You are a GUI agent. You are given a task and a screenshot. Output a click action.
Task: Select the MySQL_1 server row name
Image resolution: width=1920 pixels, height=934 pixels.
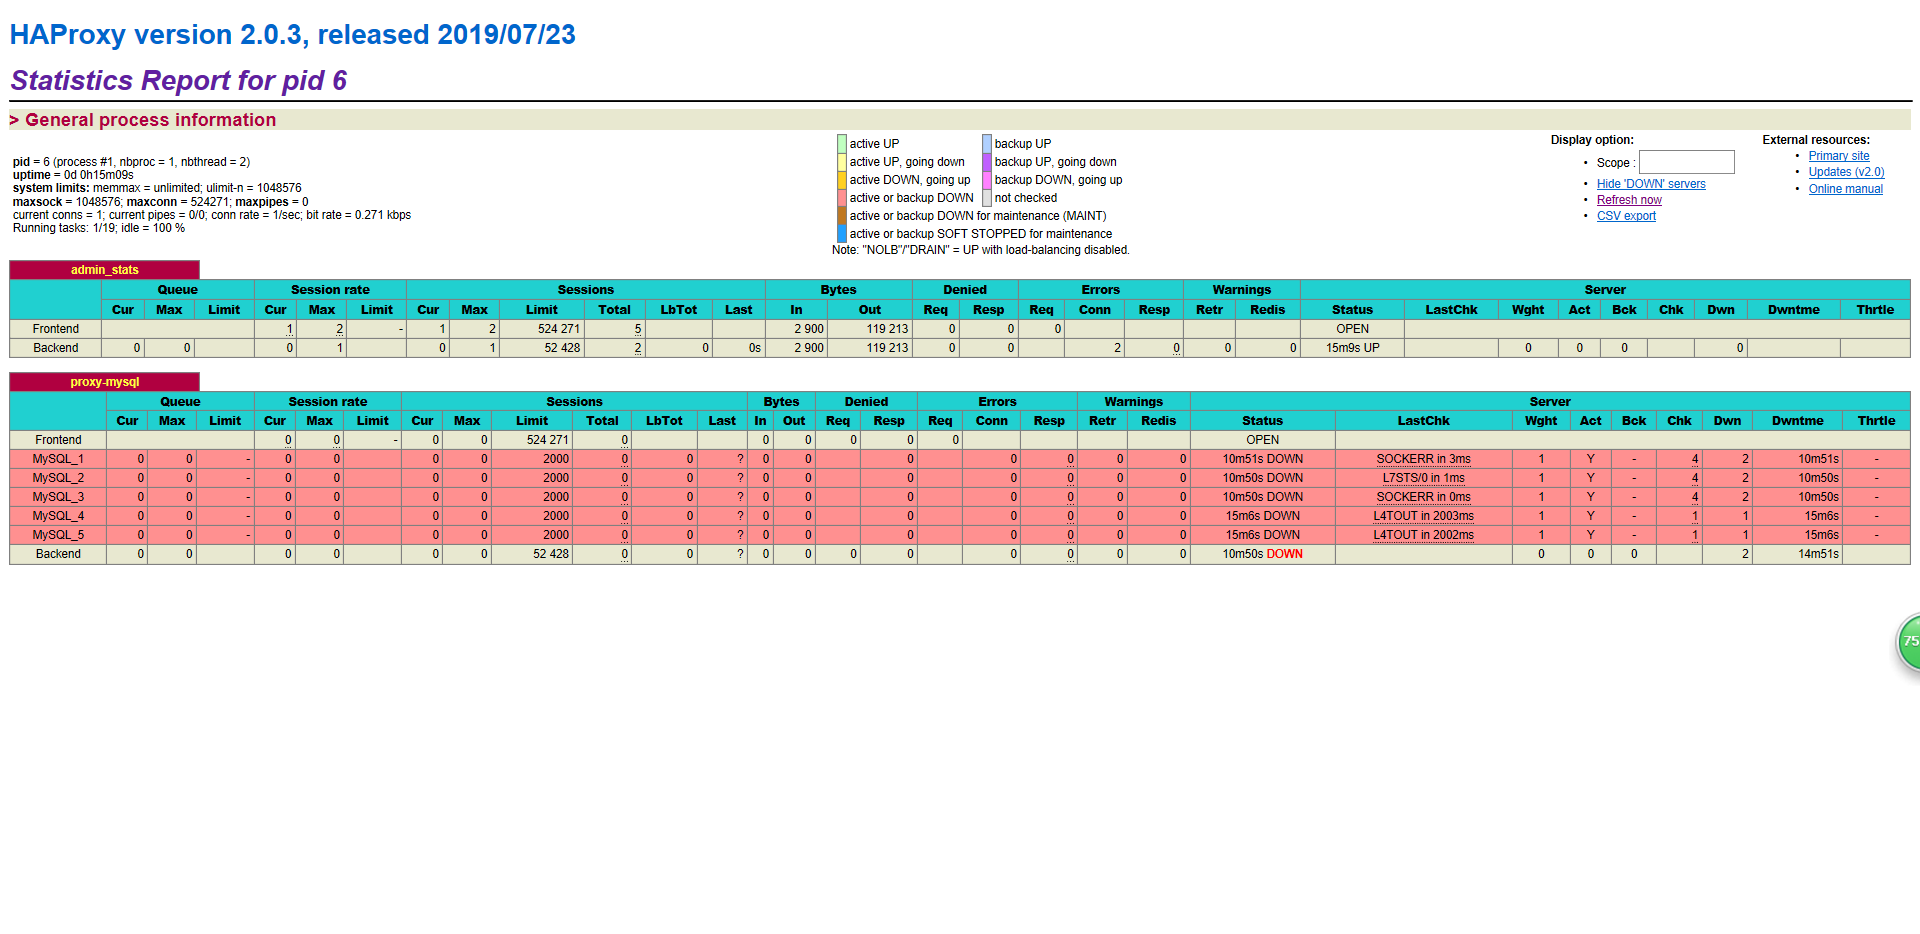point(58,459)
